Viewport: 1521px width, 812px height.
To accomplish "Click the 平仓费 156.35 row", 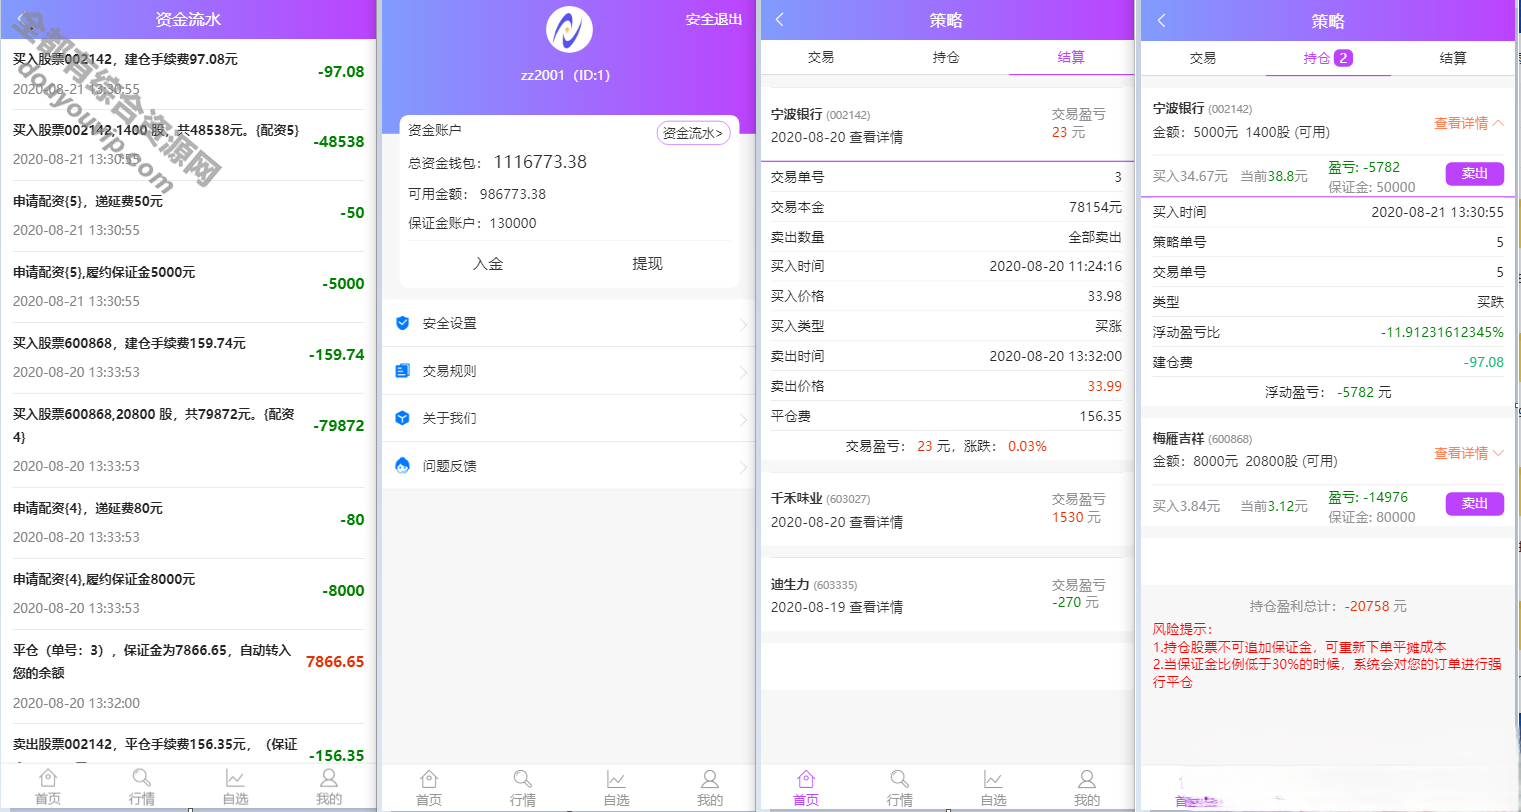I will click(x=946, y=416).
